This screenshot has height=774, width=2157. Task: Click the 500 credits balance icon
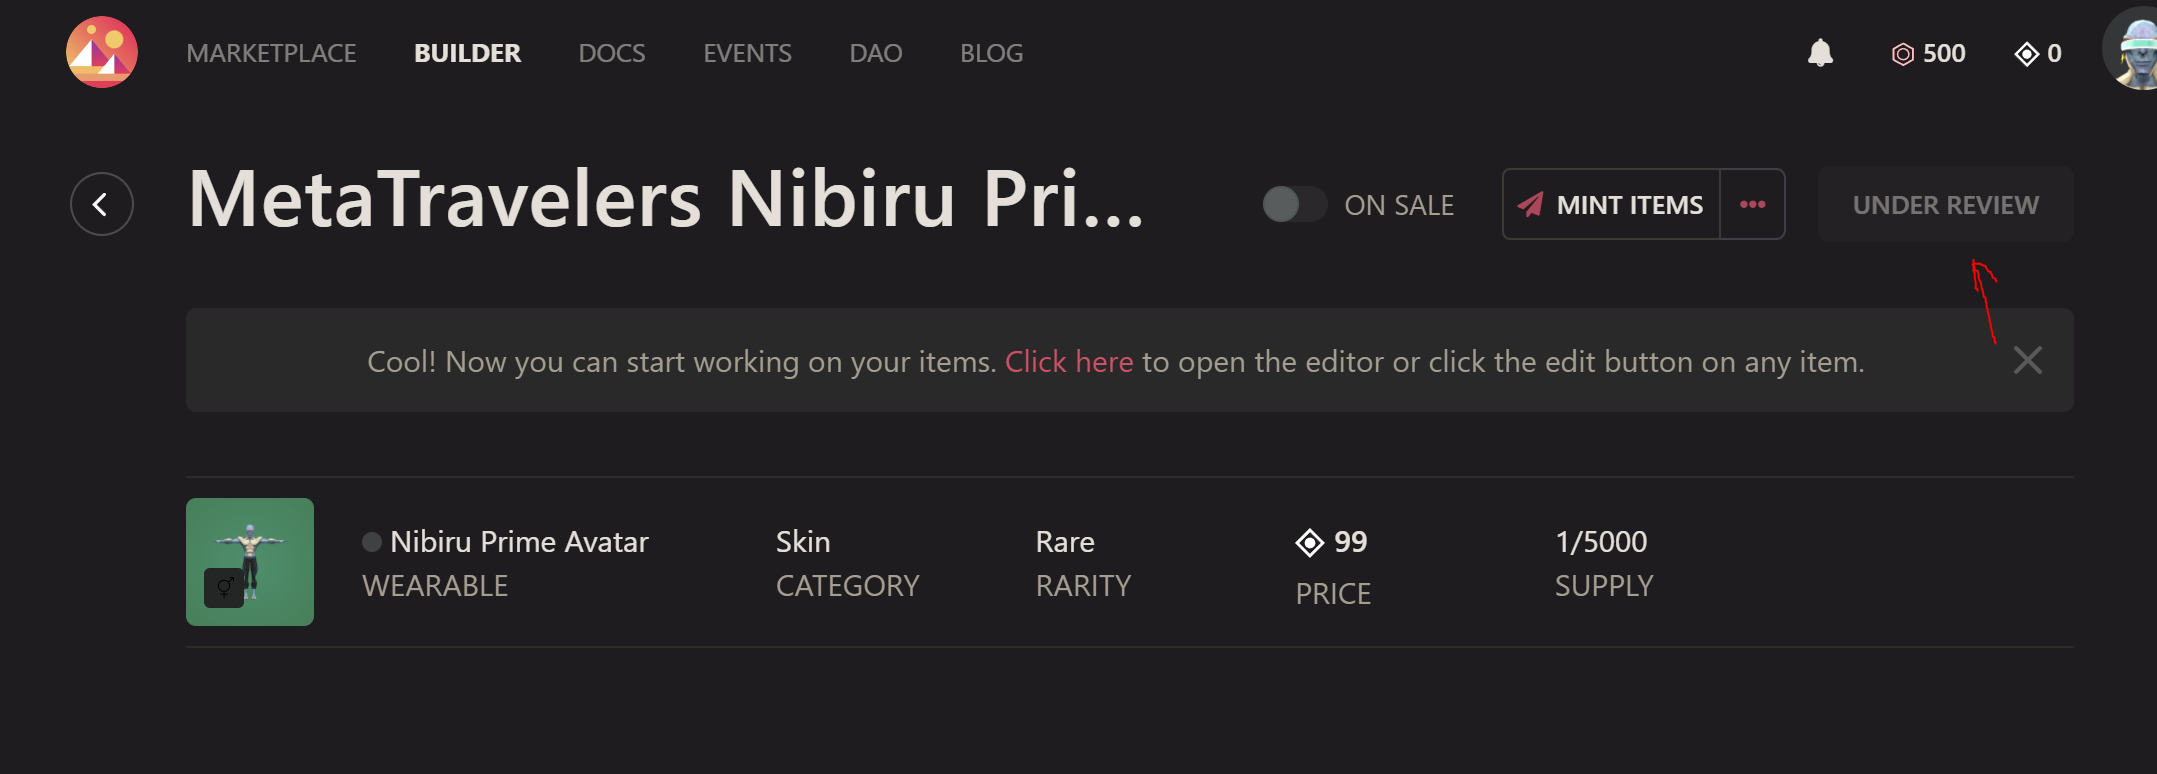click(x=1902, y=54)
